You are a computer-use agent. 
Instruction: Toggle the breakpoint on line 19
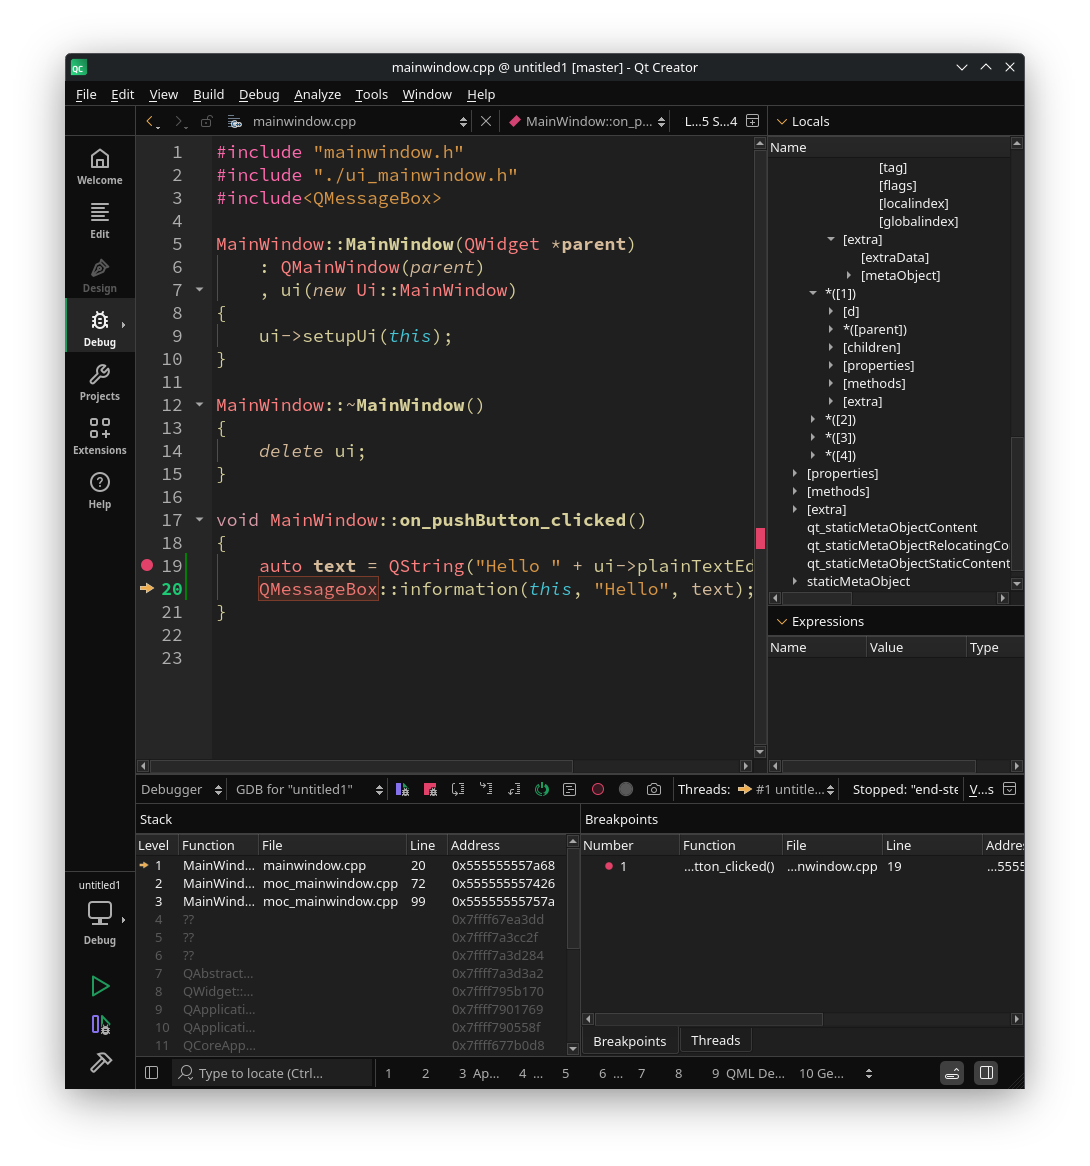[x=147, y=565]
